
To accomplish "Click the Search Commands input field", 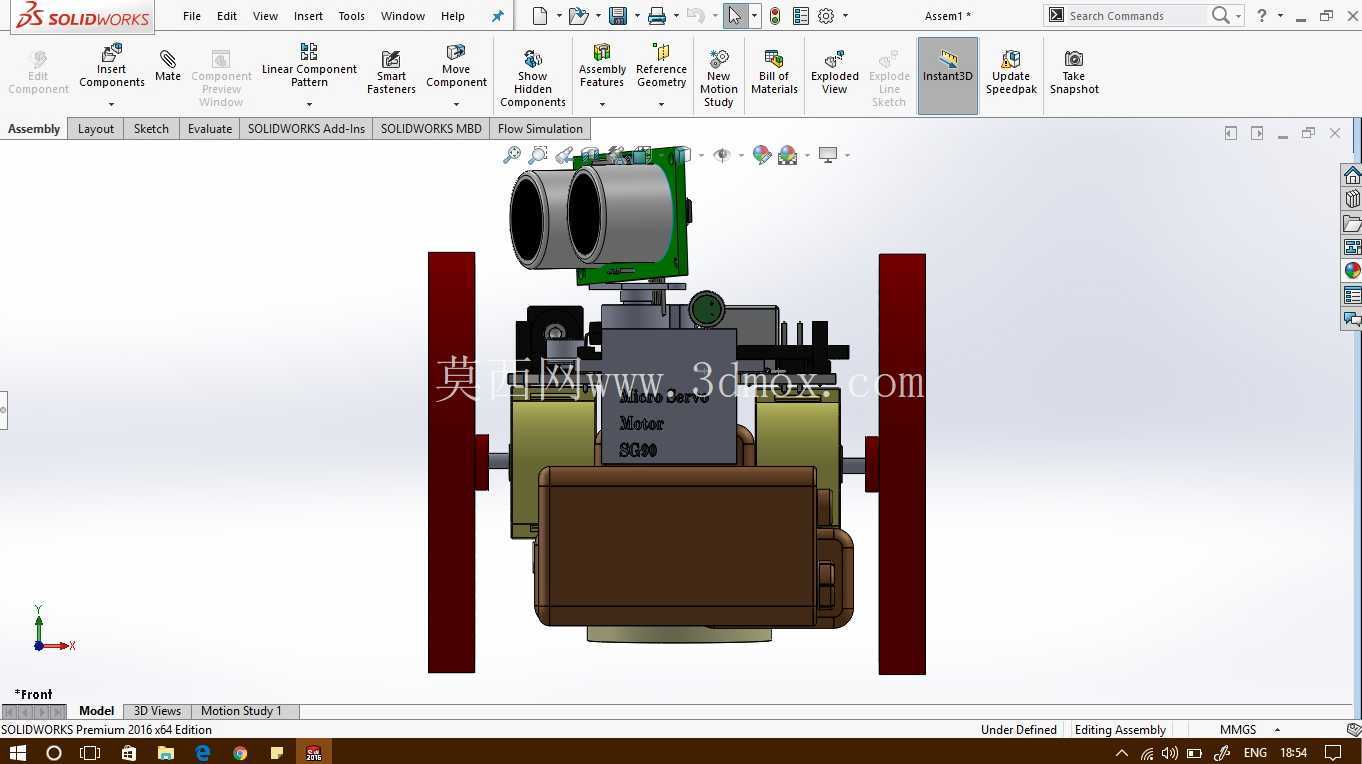I will [1136, 16].
